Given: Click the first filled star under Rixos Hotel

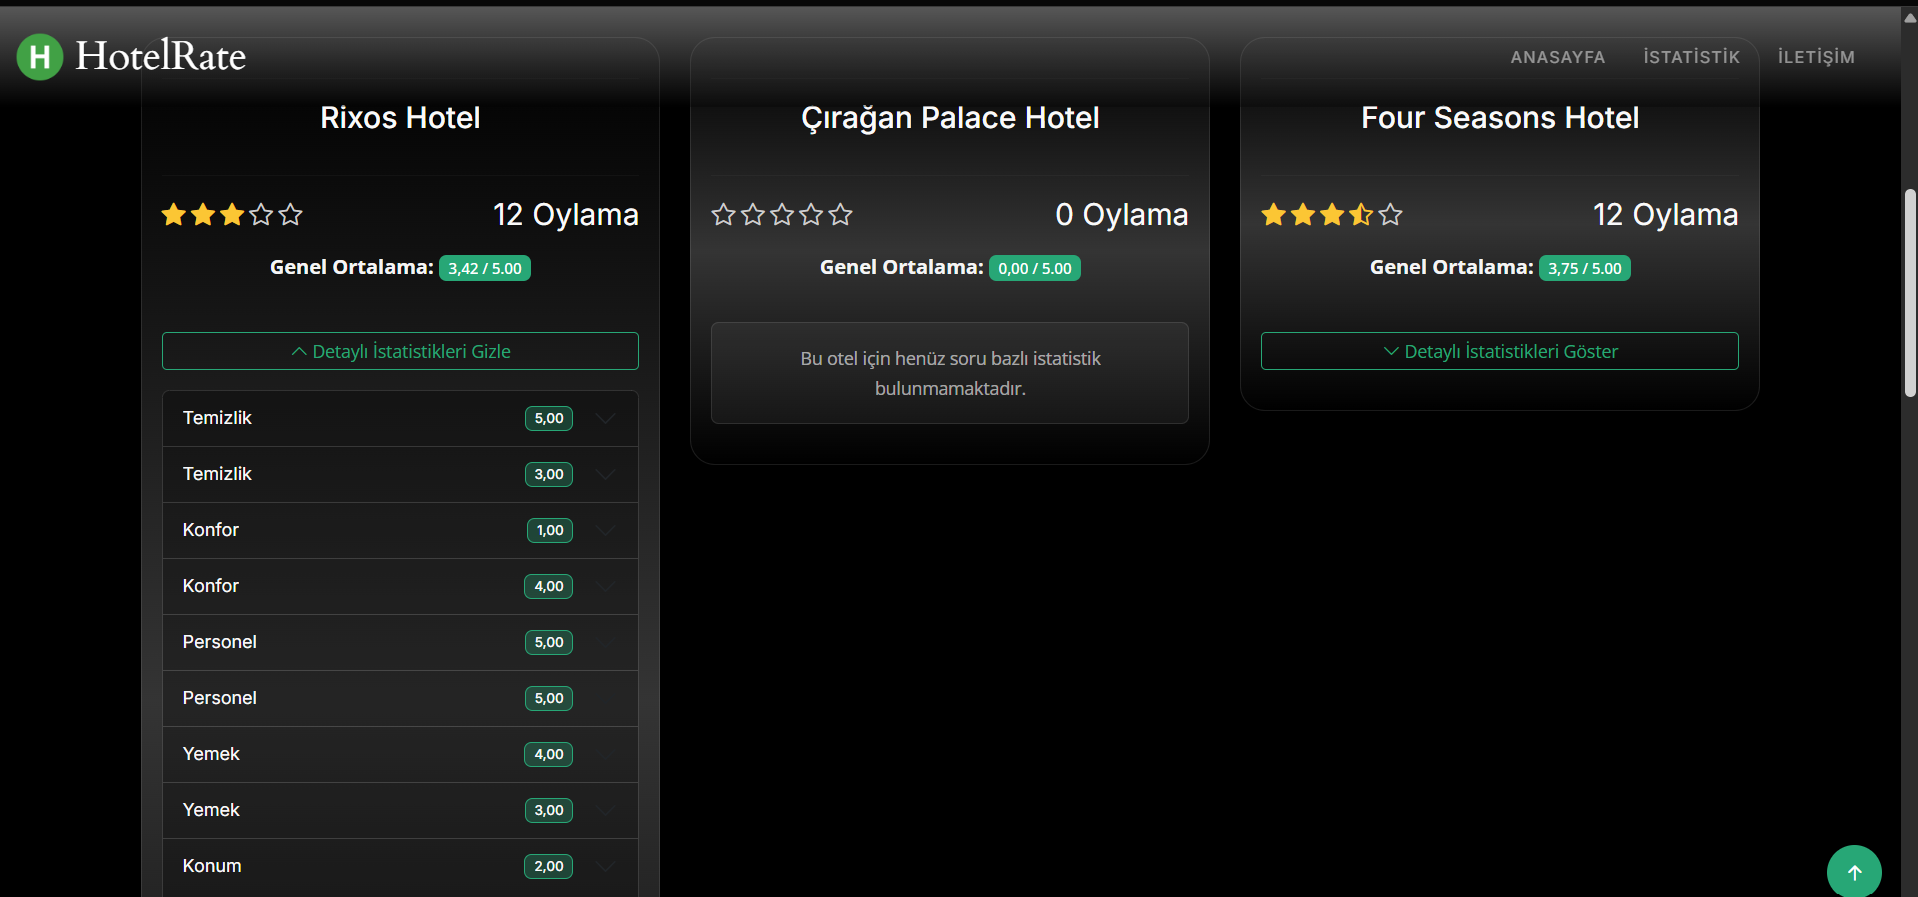Looking at the screenshot, I should [x=174, y=214].
